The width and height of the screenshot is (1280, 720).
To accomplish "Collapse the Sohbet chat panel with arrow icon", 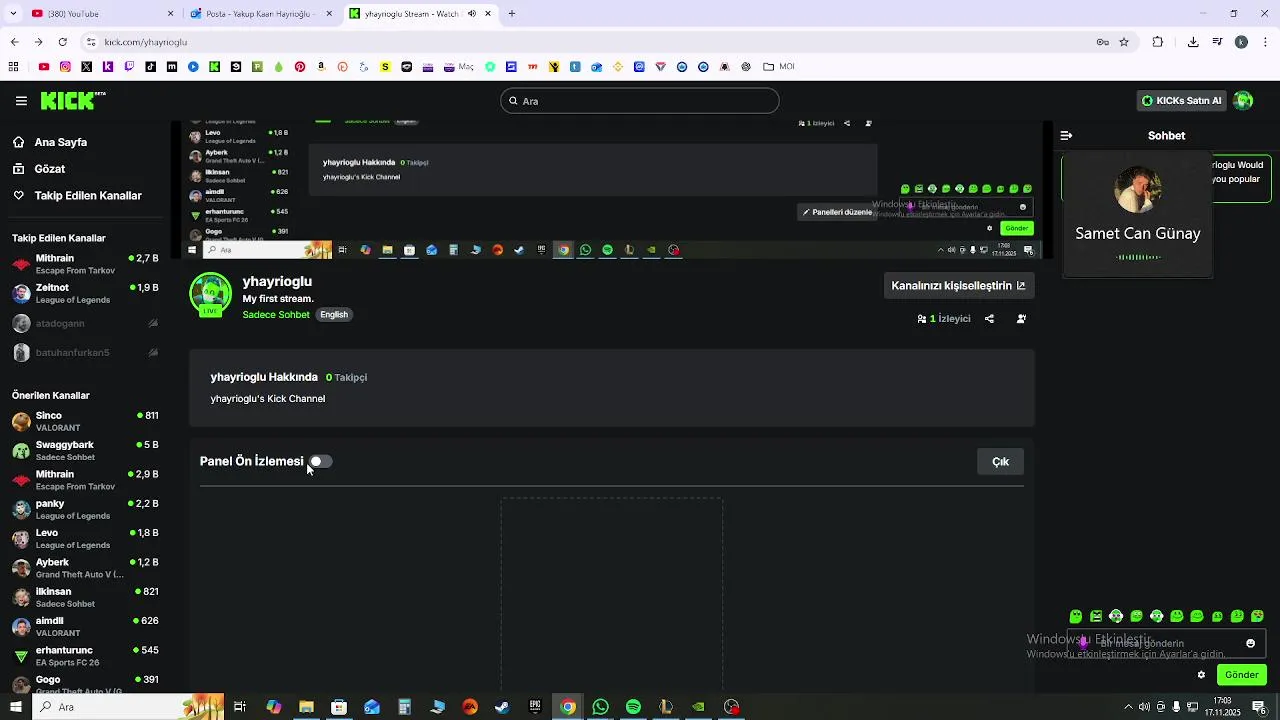I will [x=1066, y=135].
